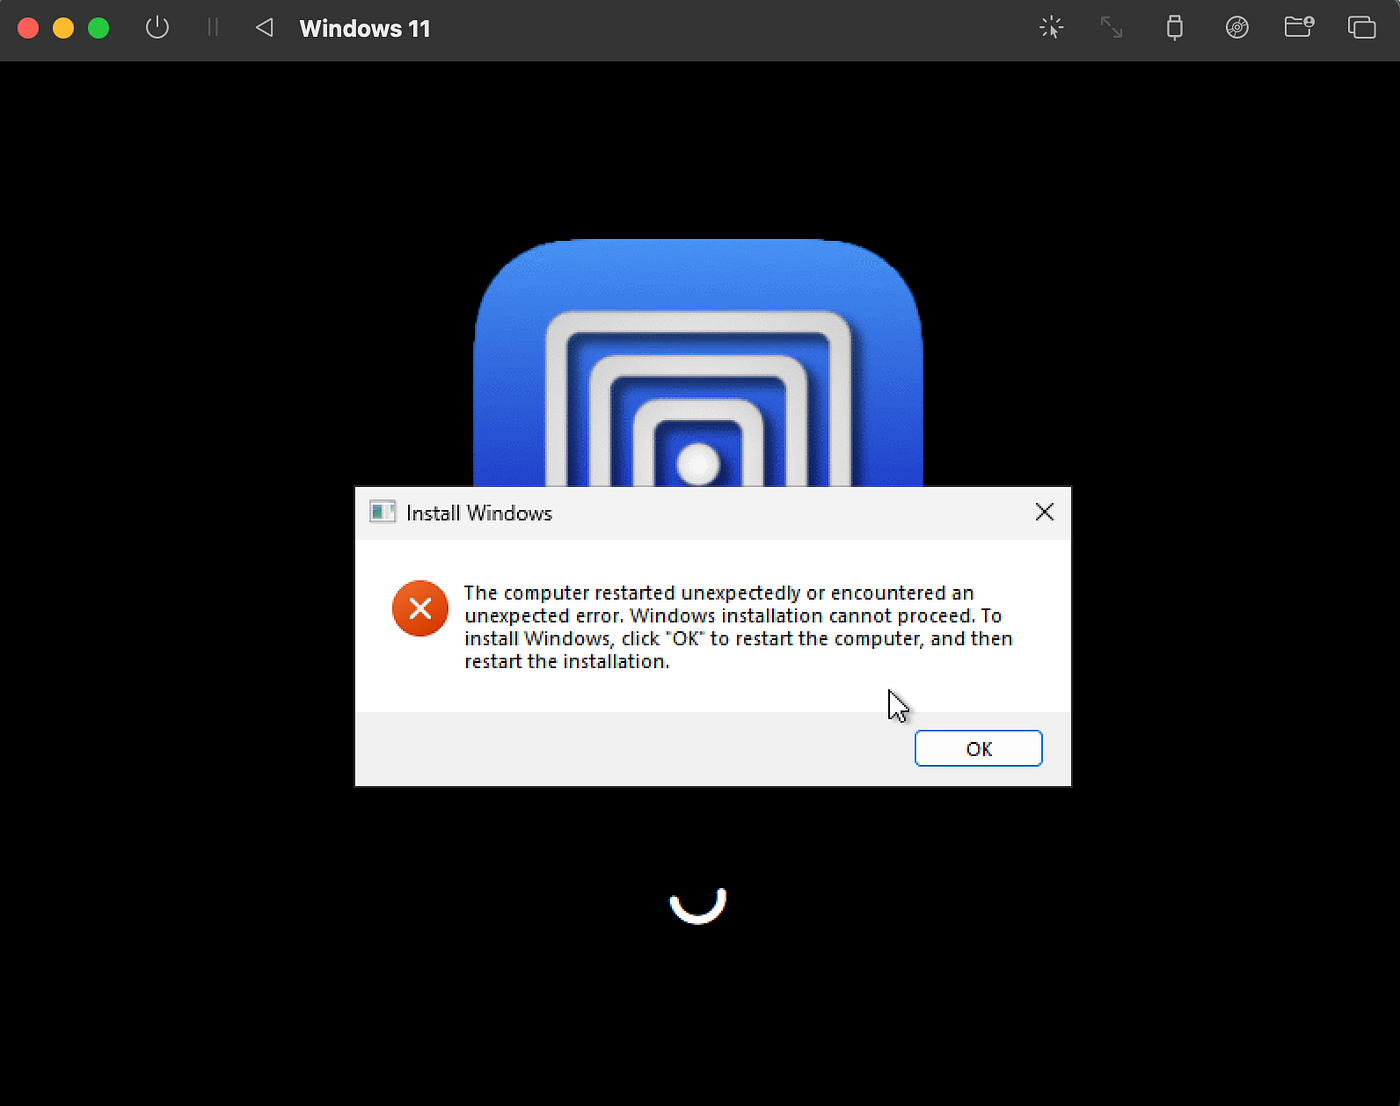Click the Windows 11 window title
1400x1106 pixels.
coord(365,29)
